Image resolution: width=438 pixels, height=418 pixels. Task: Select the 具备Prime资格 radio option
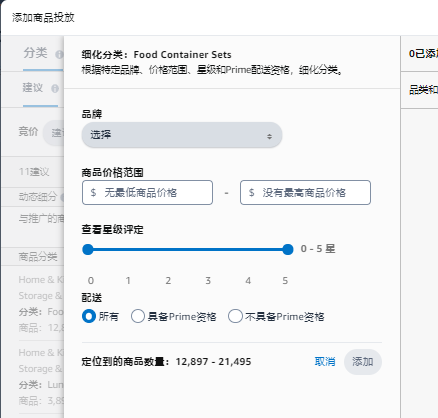pos(138,316)
